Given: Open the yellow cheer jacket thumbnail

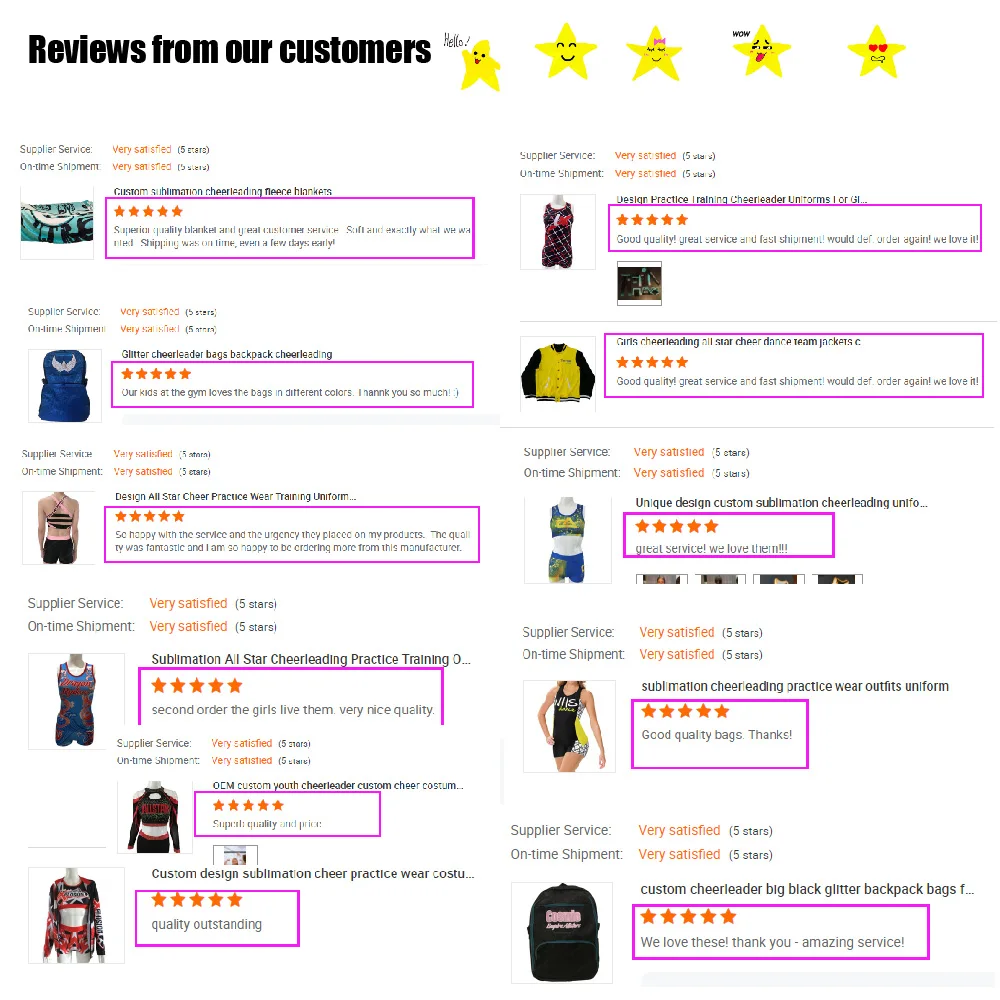Looking at the screenshot, I should coord(558,374).
